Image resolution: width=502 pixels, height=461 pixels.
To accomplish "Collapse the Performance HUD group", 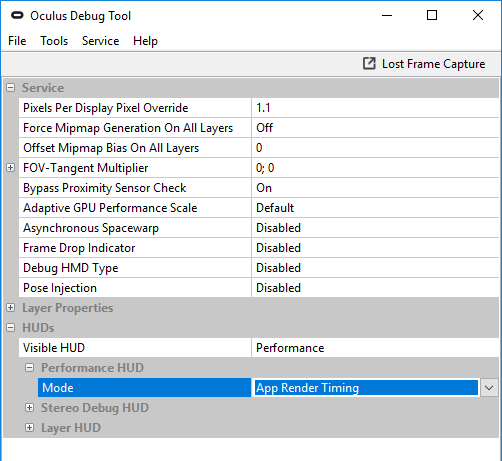I will pyautogui.click(x=30, y=368).
